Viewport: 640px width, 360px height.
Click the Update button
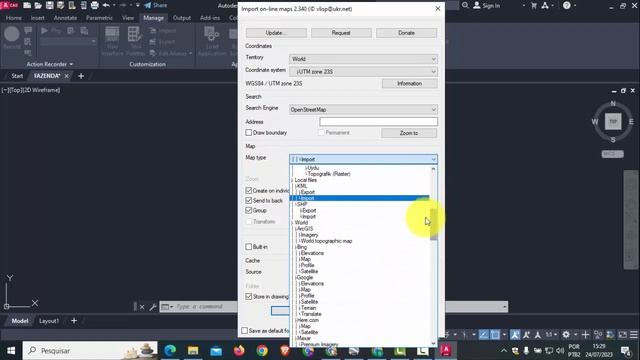point(276,33)
